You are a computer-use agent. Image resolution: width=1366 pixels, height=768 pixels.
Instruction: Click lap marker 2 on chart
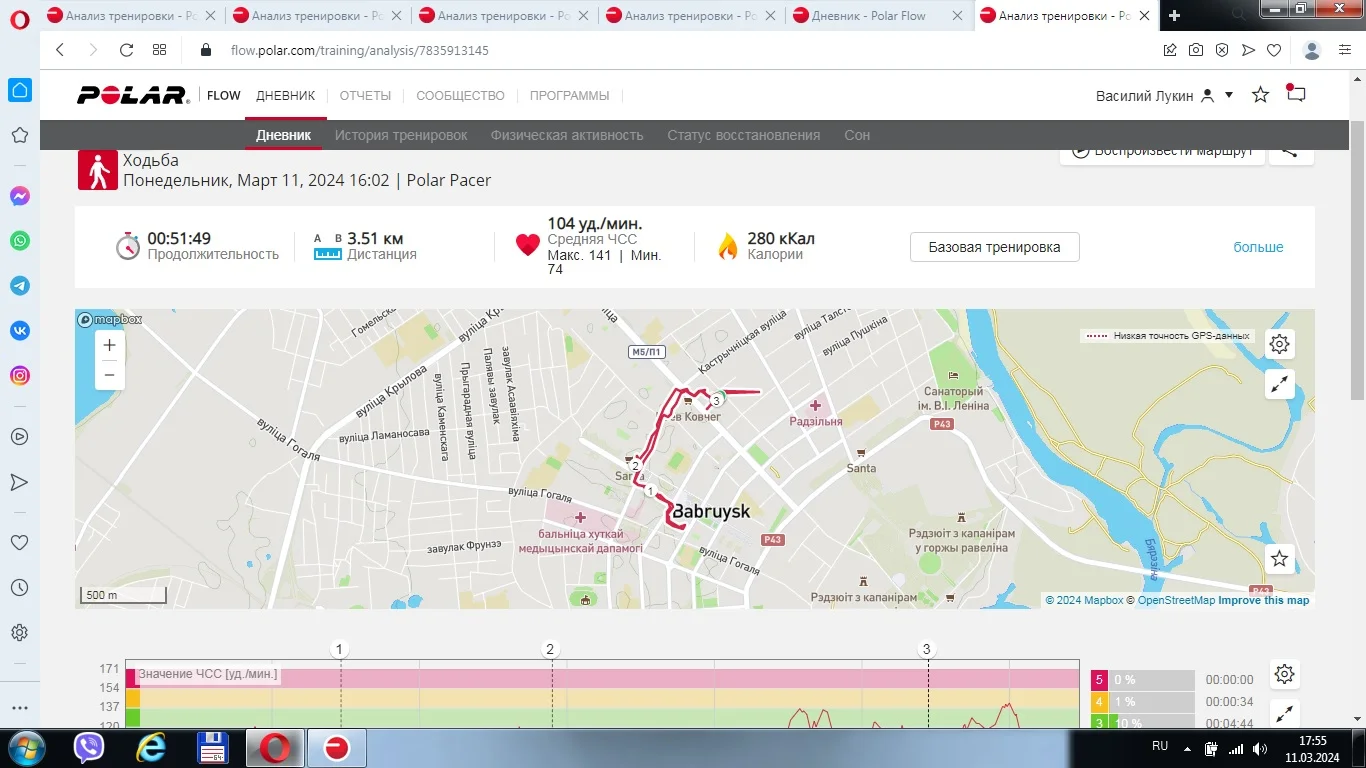coord(549,649)
